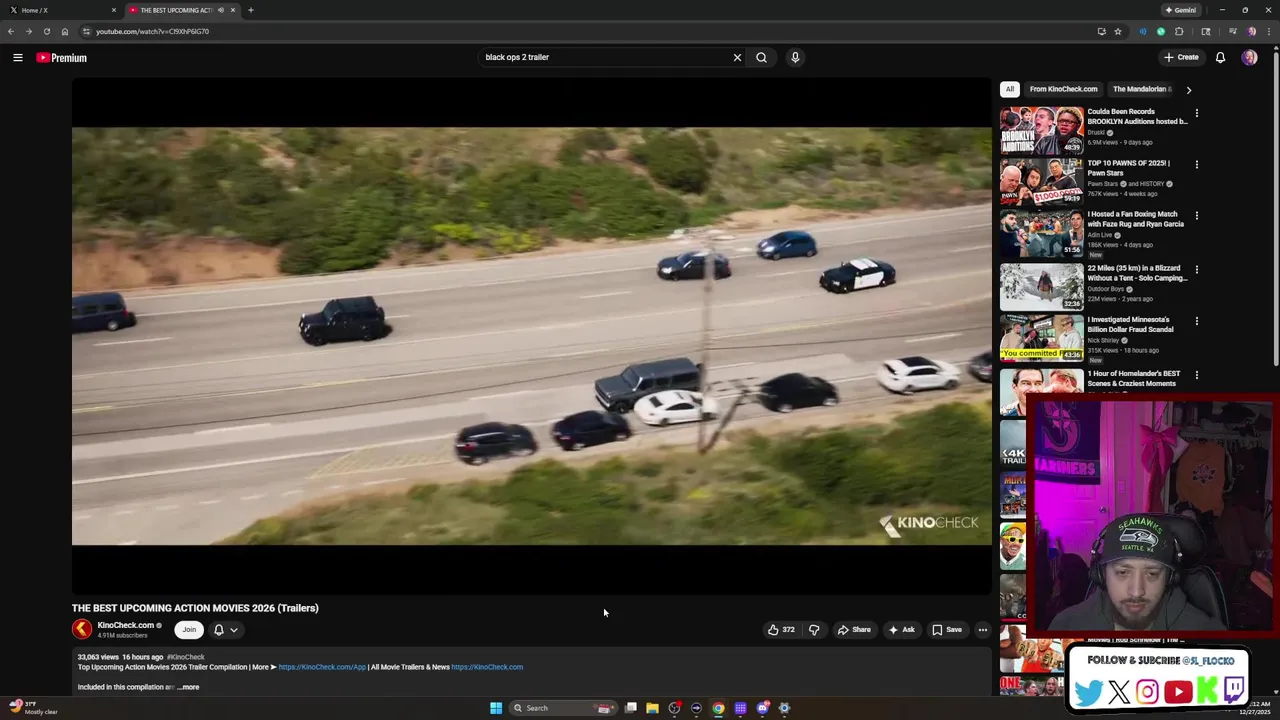The width and height of the screenshot is (1280, 720).
Task: Reload the page
Action: point(46,31)
